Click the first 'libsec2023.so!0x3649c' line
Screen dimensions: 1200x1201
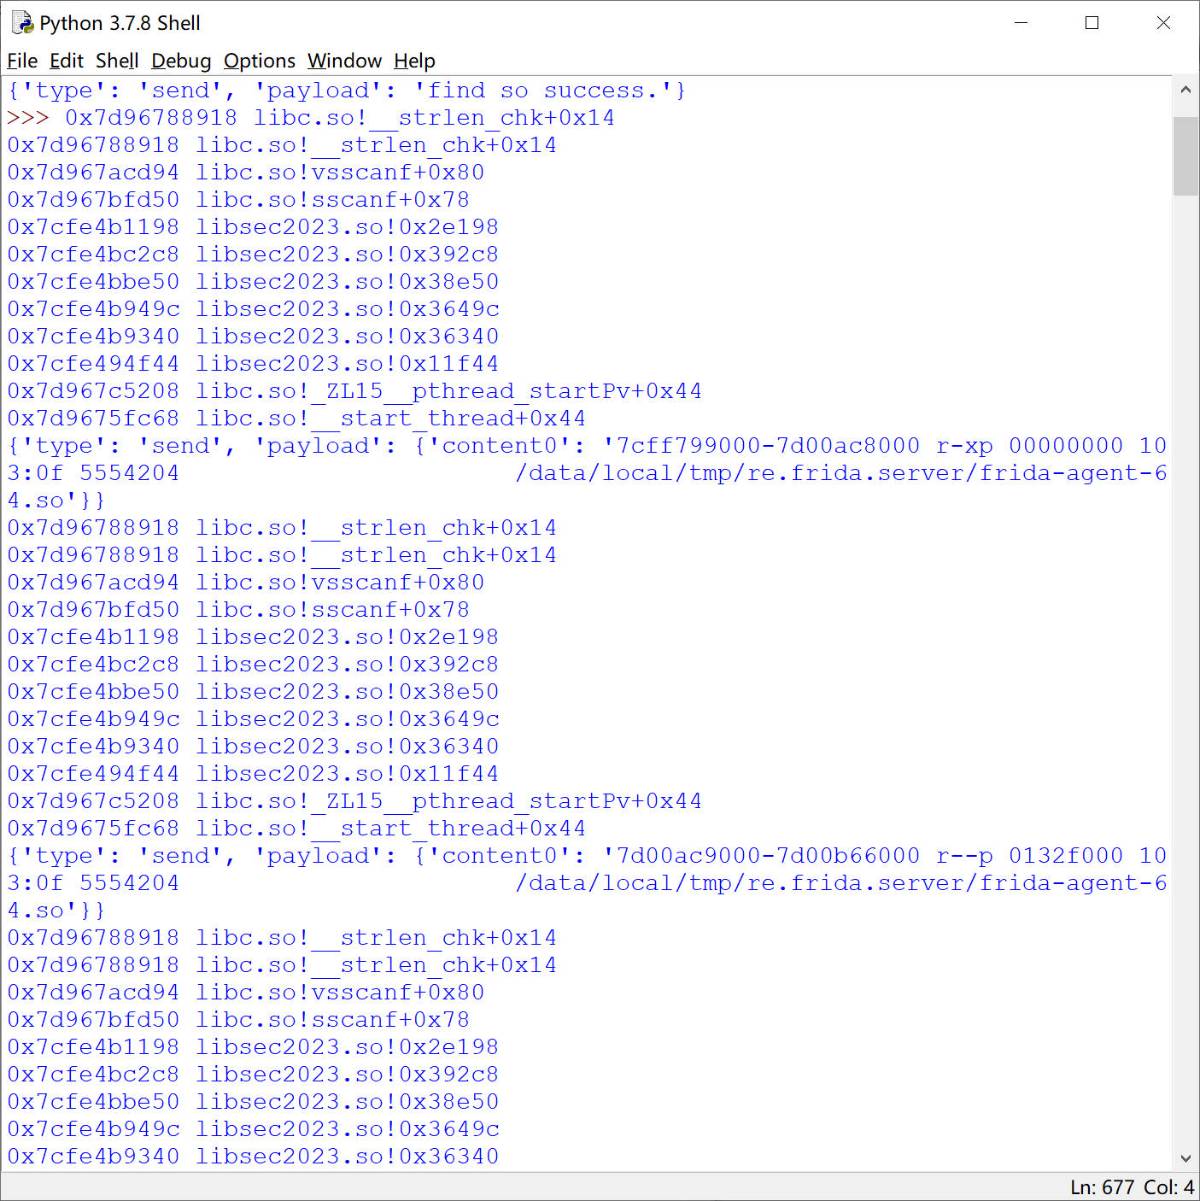(x=253, y=309)
